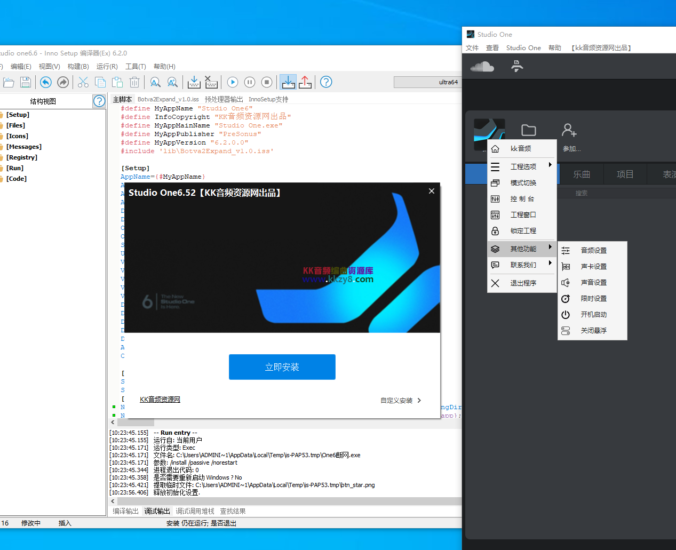Click the Help question mark in toolbar

coord(326,82)
